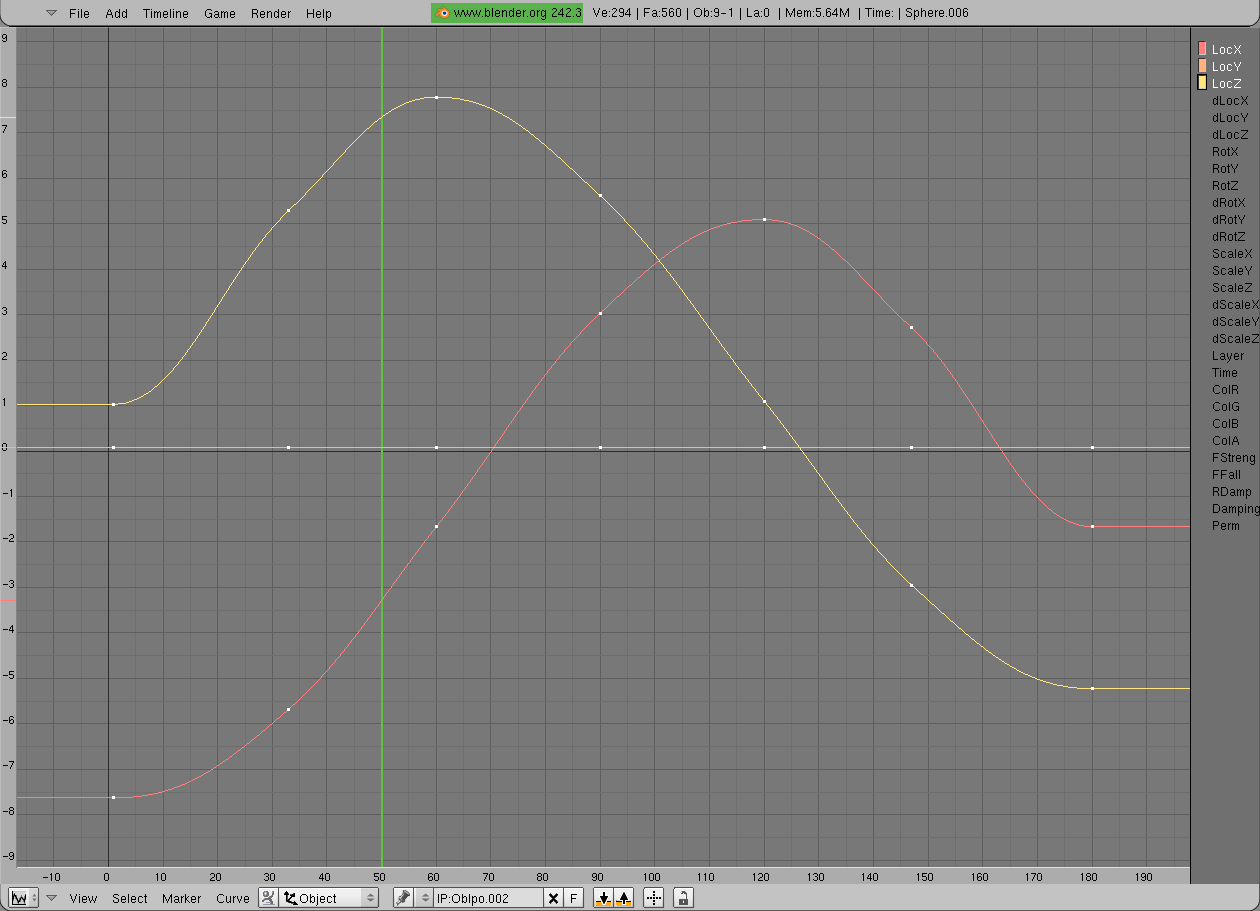Toggle the view lock padlock icon
Viewport: 1260px width, 911px height.
pyautogui.click(x=683, y=898)
